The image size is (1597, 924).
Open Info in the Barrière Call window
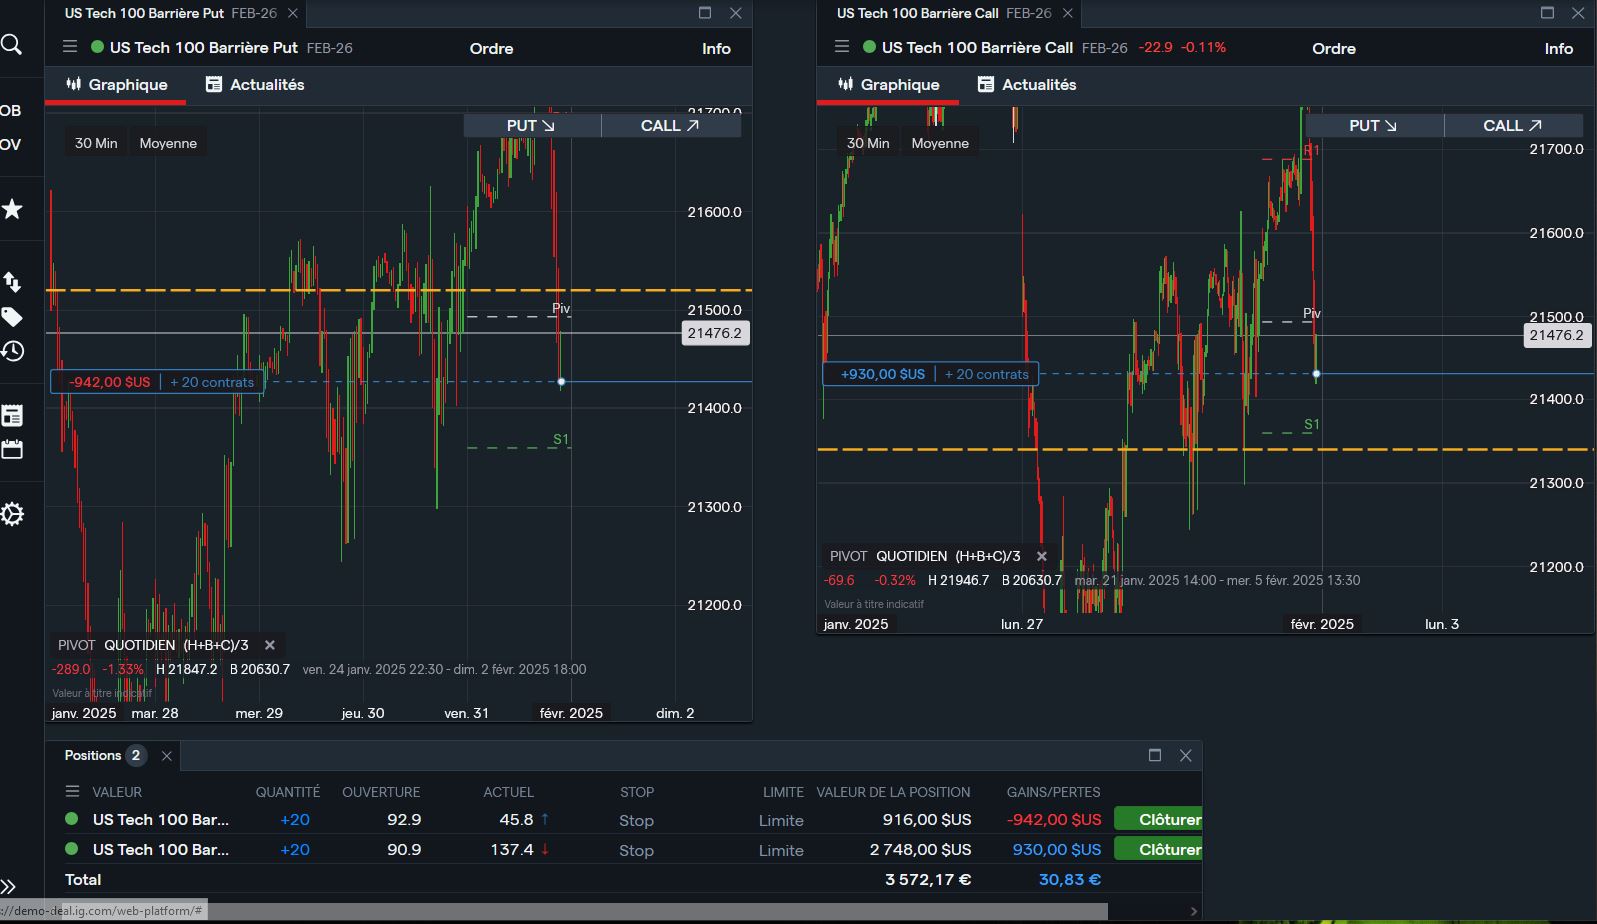[1558, 48]
